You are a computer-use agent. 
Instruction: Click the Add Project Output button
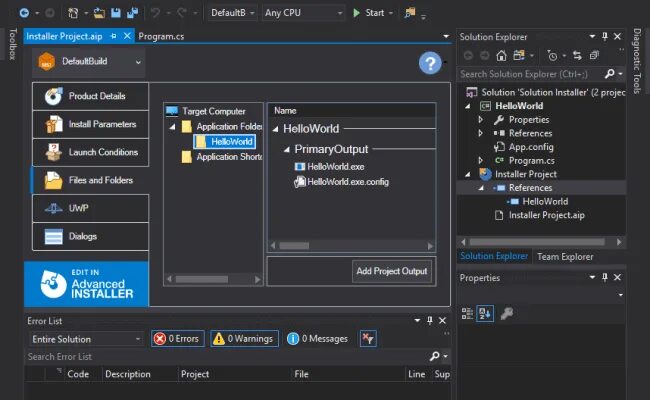tap(392, 271)
